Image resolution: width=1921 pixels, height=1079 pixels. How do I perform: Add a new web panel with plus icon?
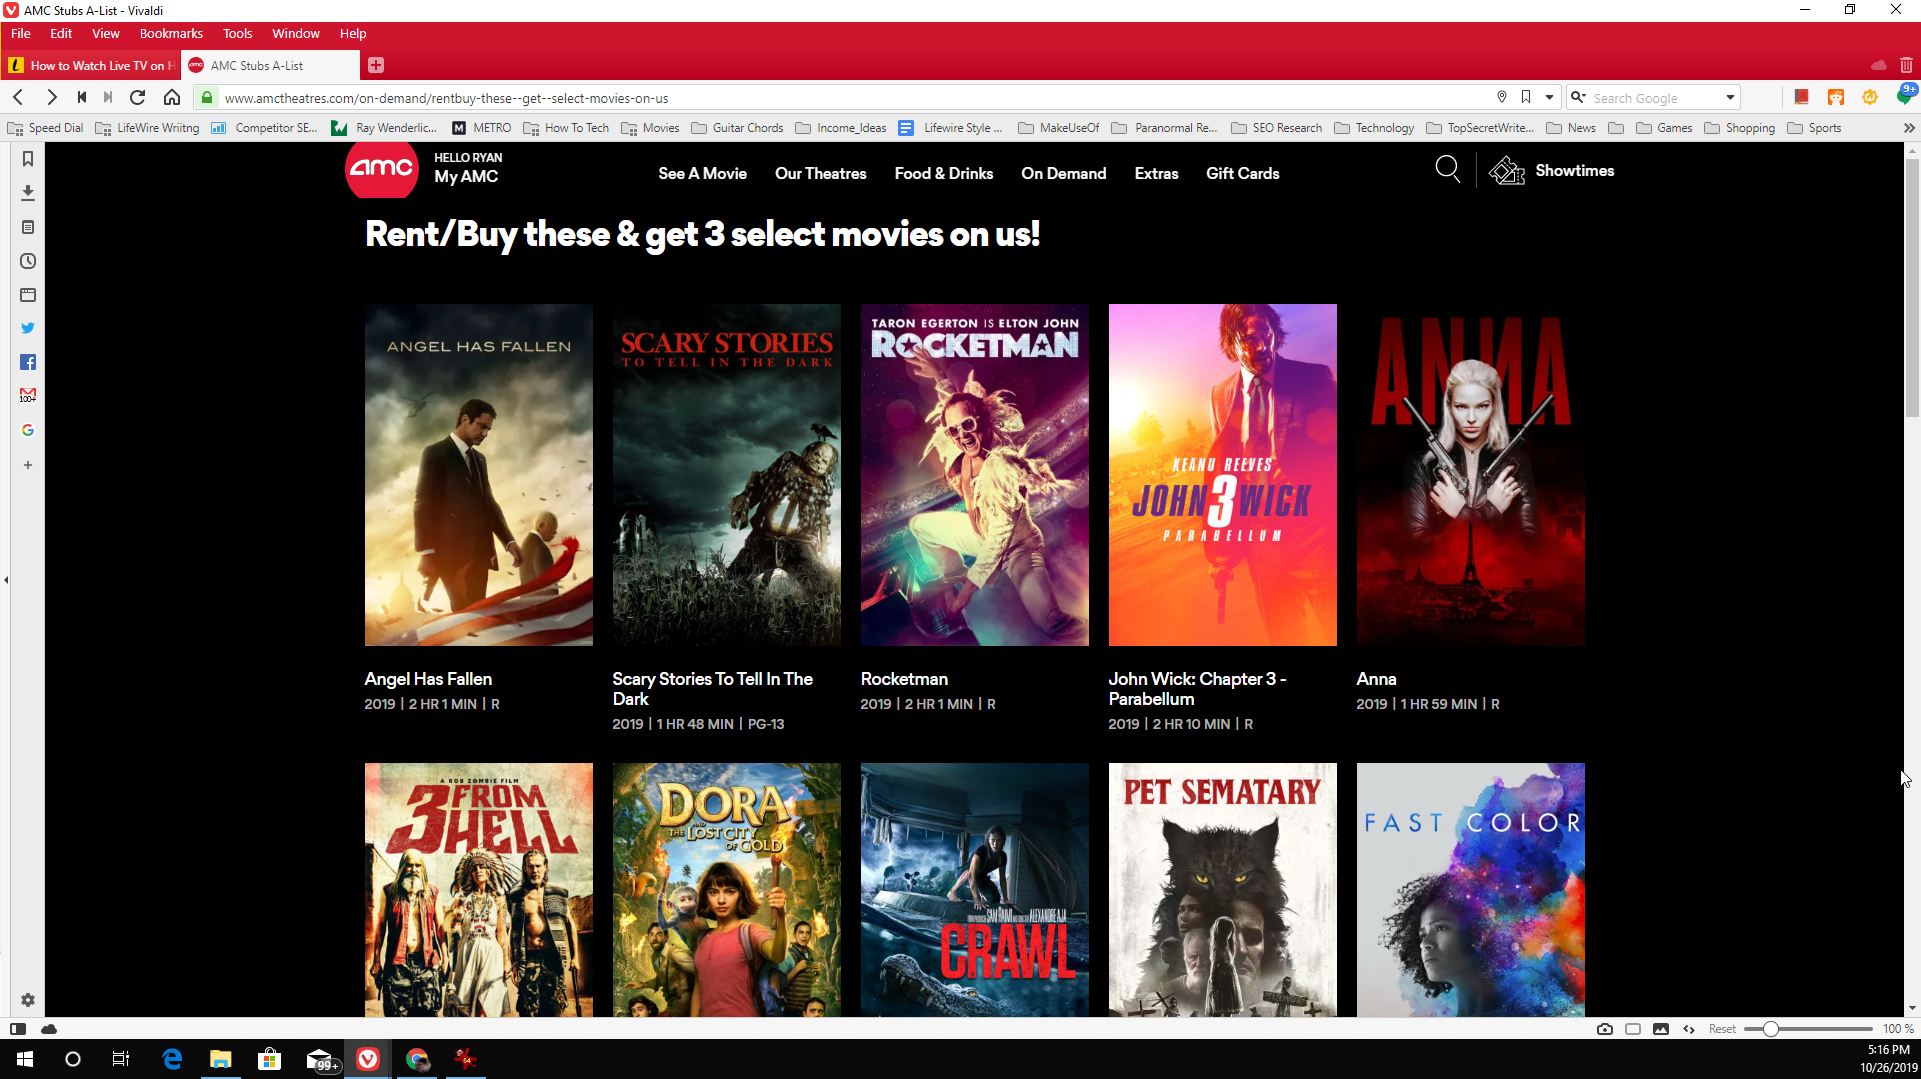pyautogui.click(x=28, y=465)
